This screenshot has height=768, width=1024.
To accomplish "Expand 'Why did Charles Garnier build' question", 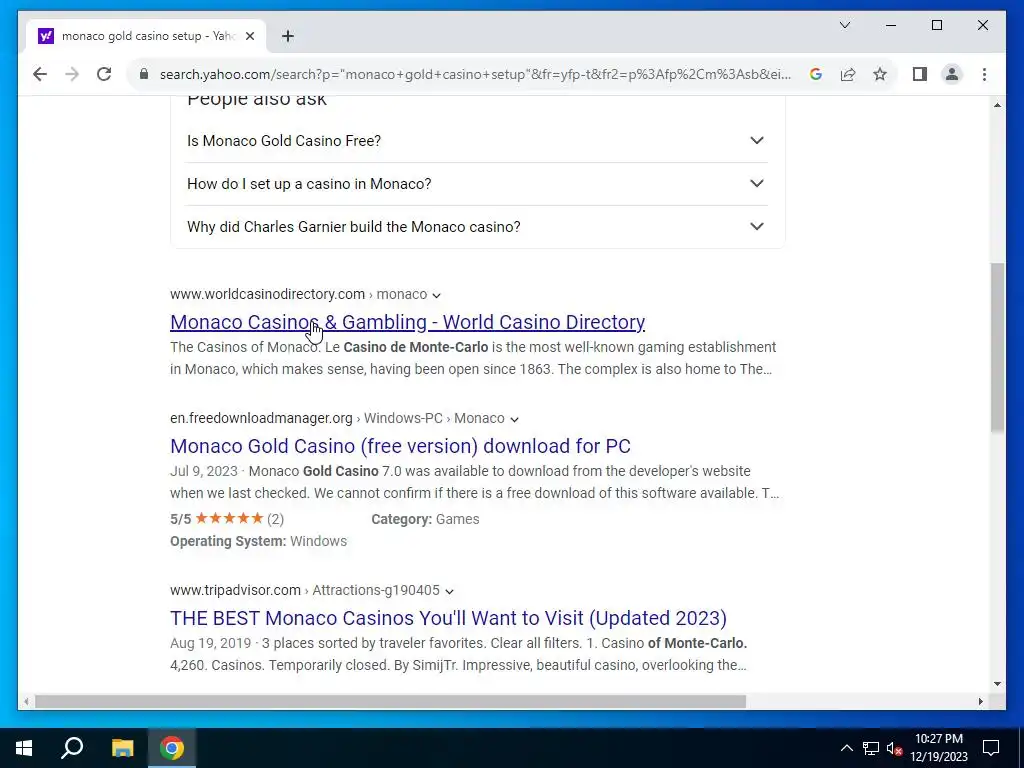I will pyautogui.click(x=477, y=227).
